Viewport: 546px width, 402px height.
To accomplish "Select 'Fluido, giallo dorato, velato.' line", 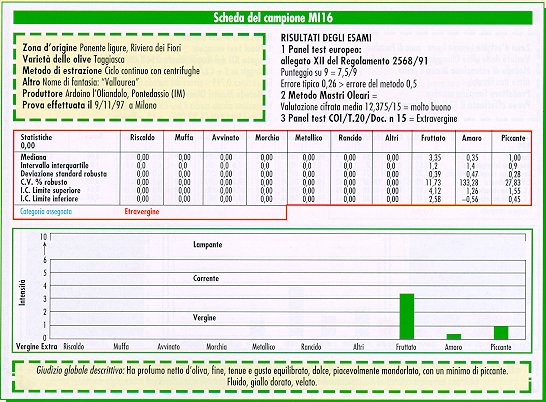I will (272, 382).
